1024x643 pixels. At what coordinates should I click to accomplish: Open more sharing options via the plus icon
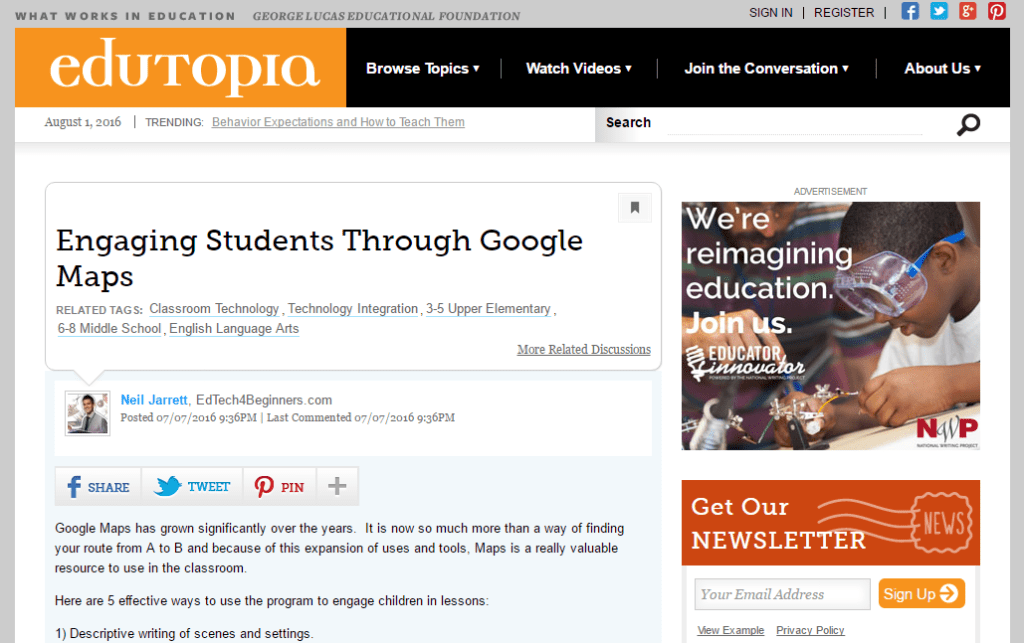pyautogui.click(x=337, y=485)
